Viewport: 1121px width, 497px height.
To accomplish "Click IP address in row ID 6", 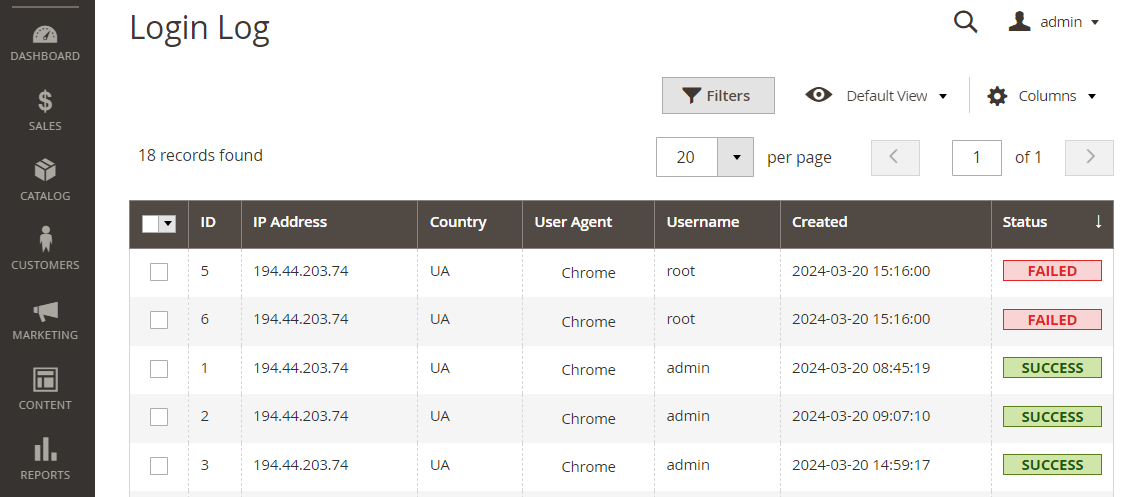I will click(x=300, y=319).
